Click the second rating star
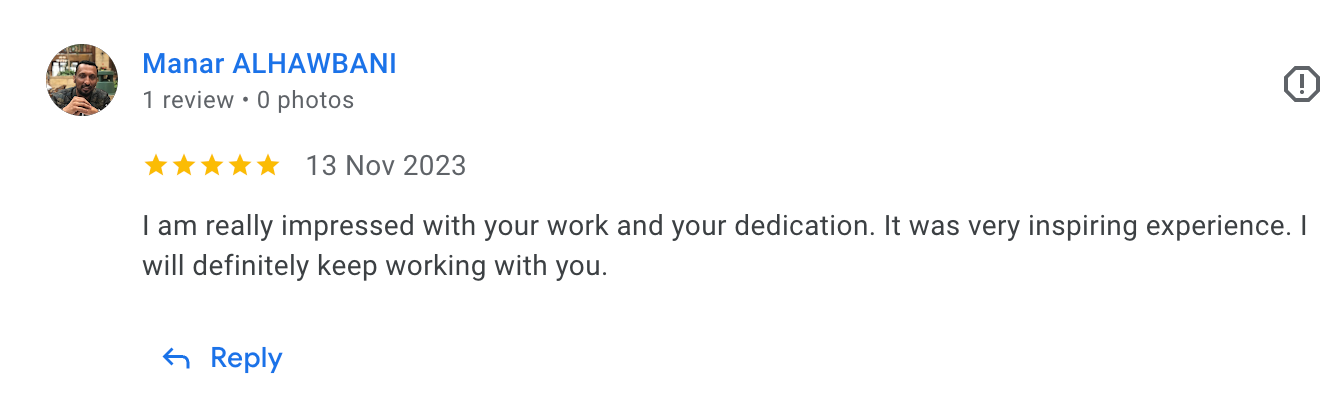 point(184,165)
